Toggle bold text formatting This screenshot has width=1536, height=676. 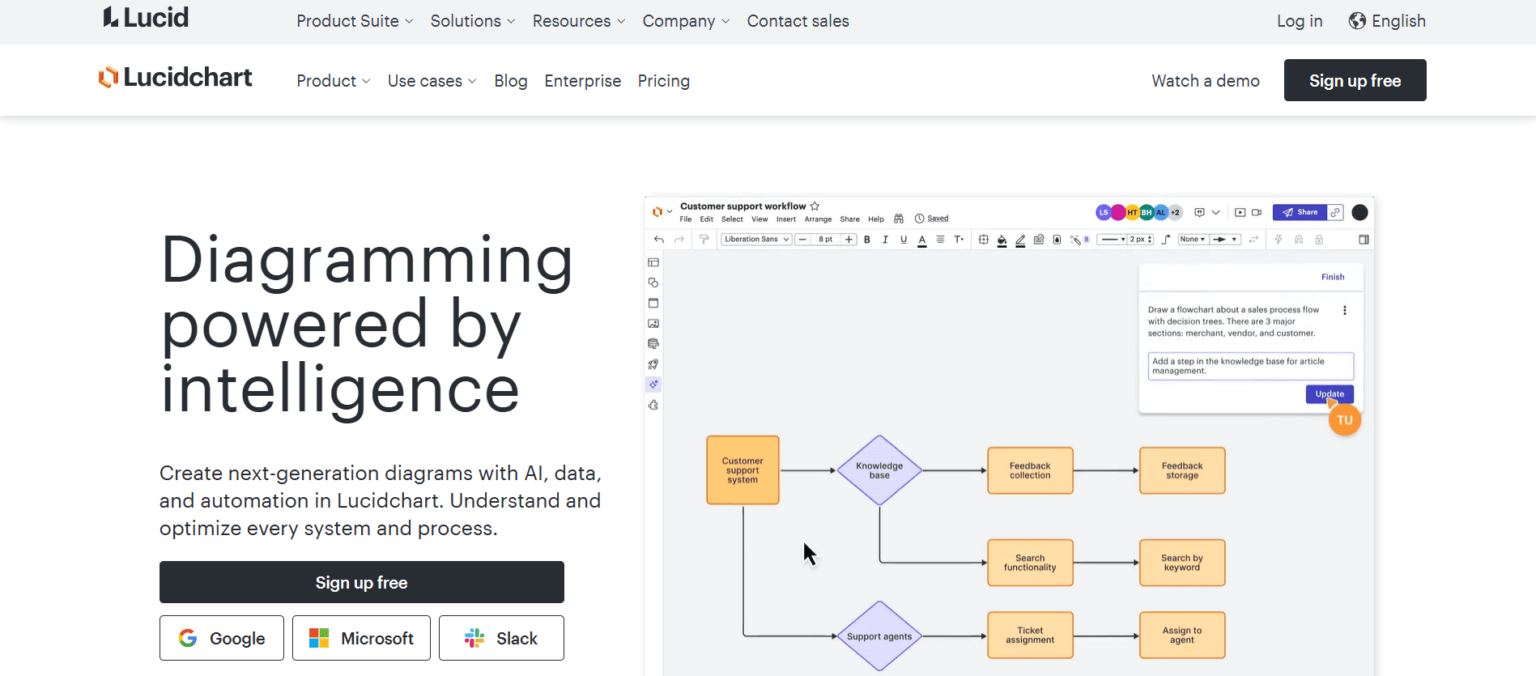coord(867,239)
